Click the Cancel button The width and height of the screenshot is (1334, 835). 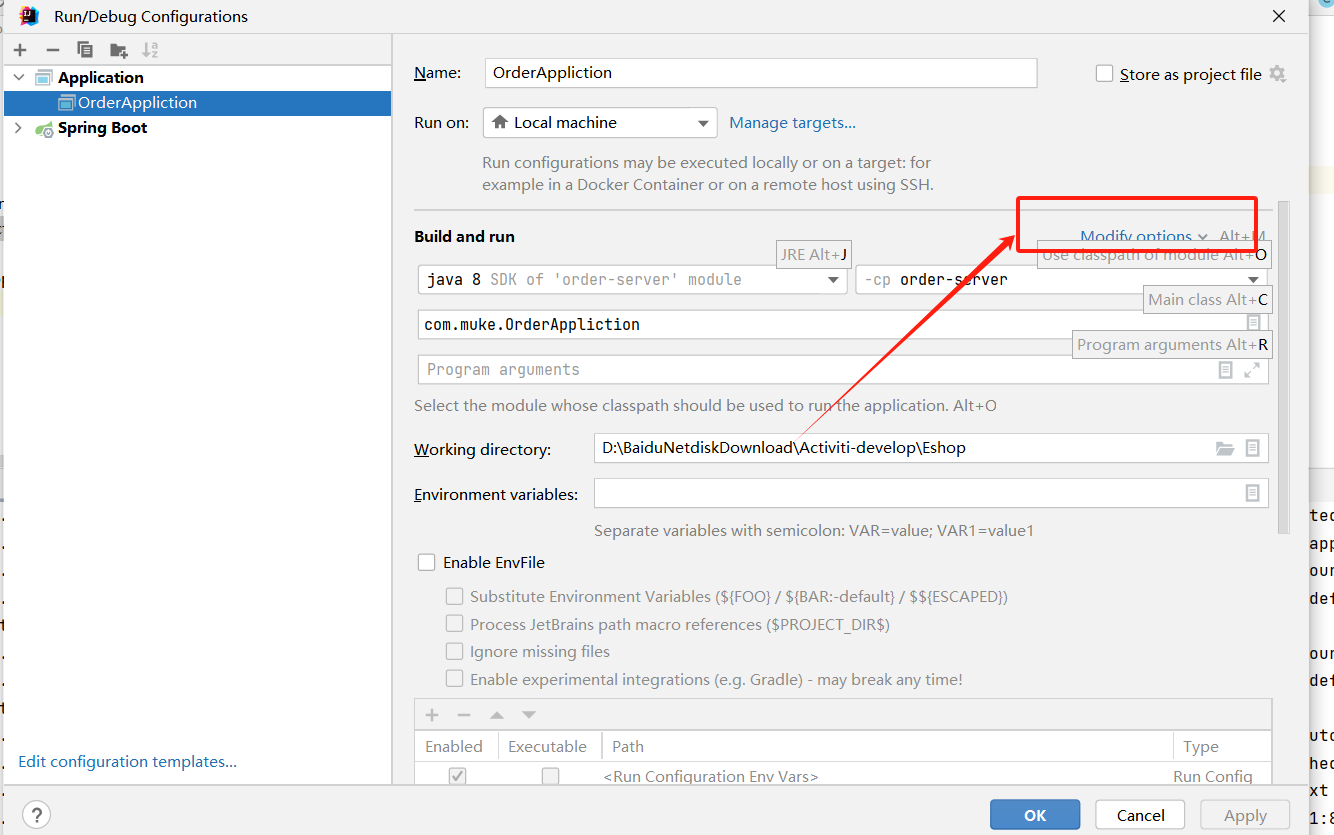click(x=1140, y=815)
